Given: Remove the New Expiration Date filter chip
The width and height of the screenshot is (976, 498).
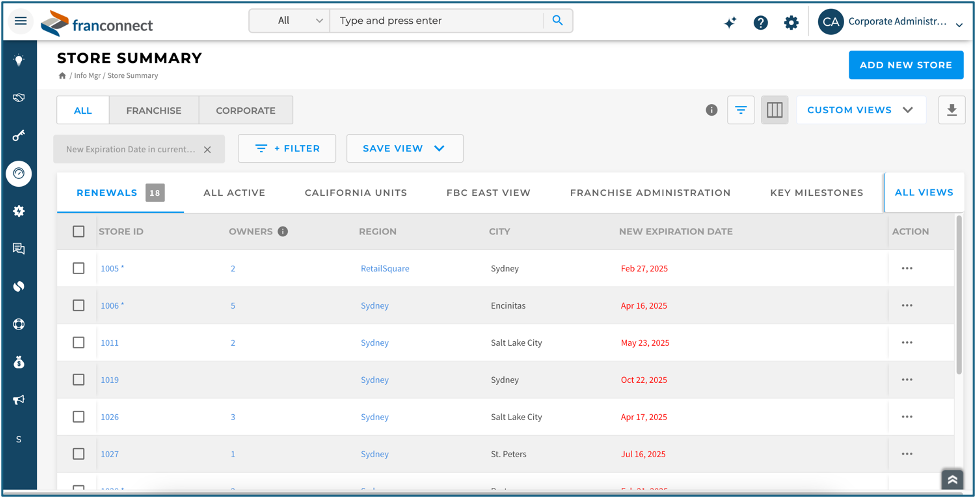Looking at the screenshot, I should (207, 149).
